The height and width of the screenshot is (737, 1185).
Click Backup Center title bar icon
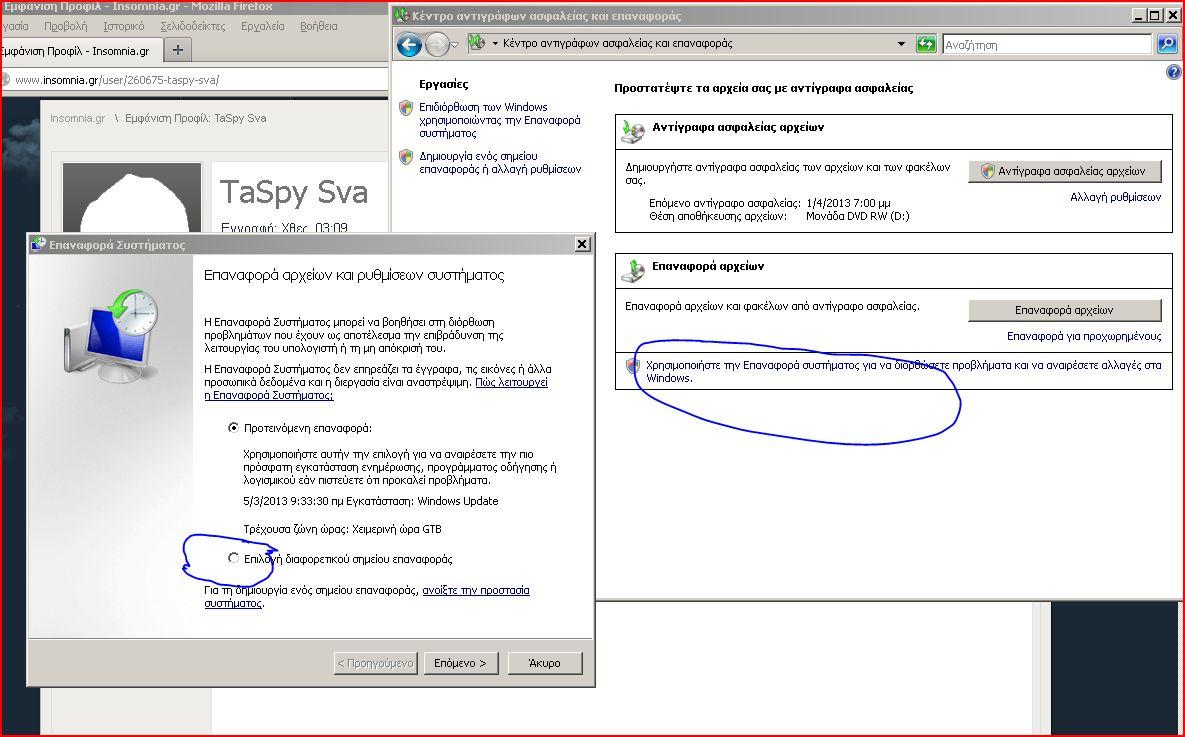click(x=402, y=15)
